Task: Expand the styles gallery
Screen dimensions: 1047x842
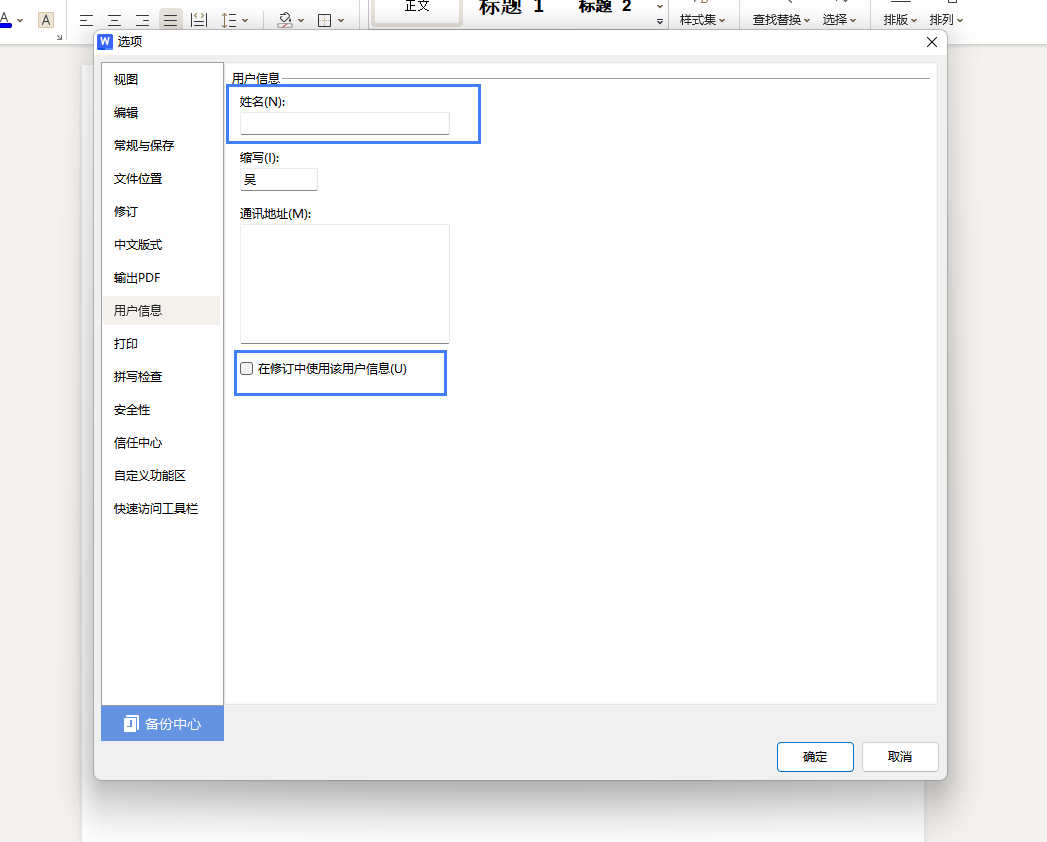Action: [660, 21]
